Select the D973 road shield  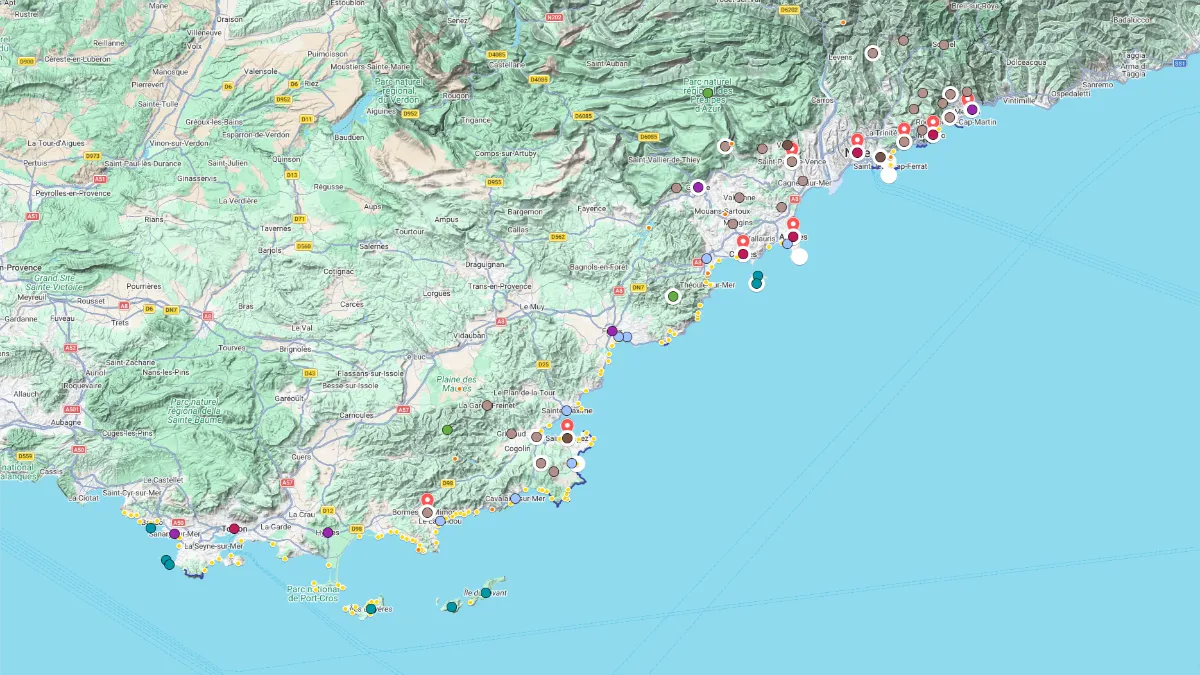[x=92, y=156]
